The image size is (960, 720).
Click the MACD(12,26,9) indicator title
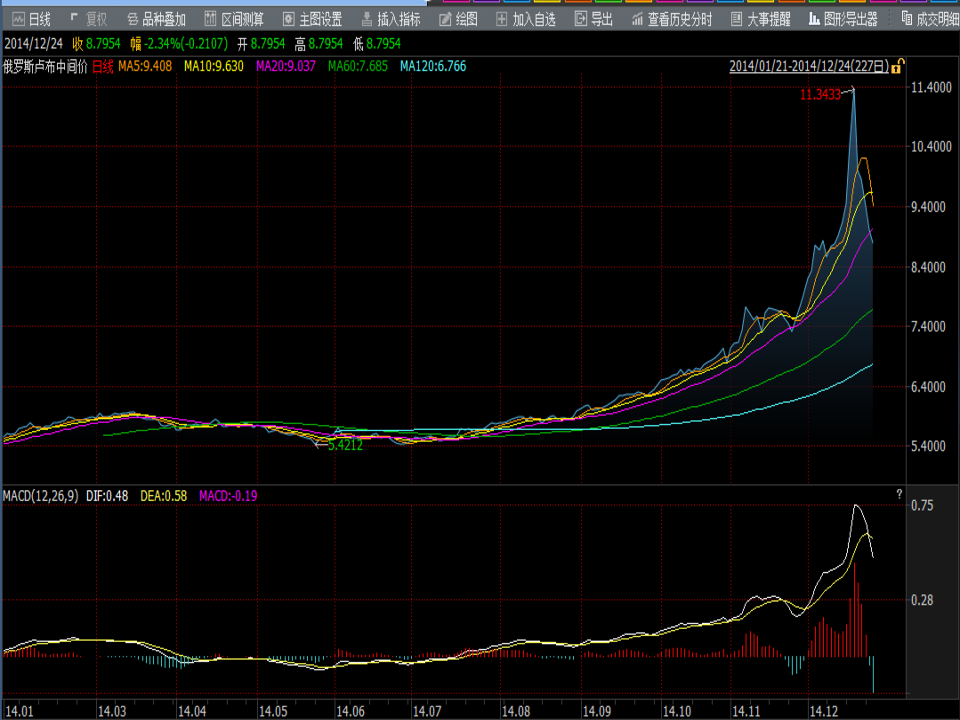(x=40, y=496)
